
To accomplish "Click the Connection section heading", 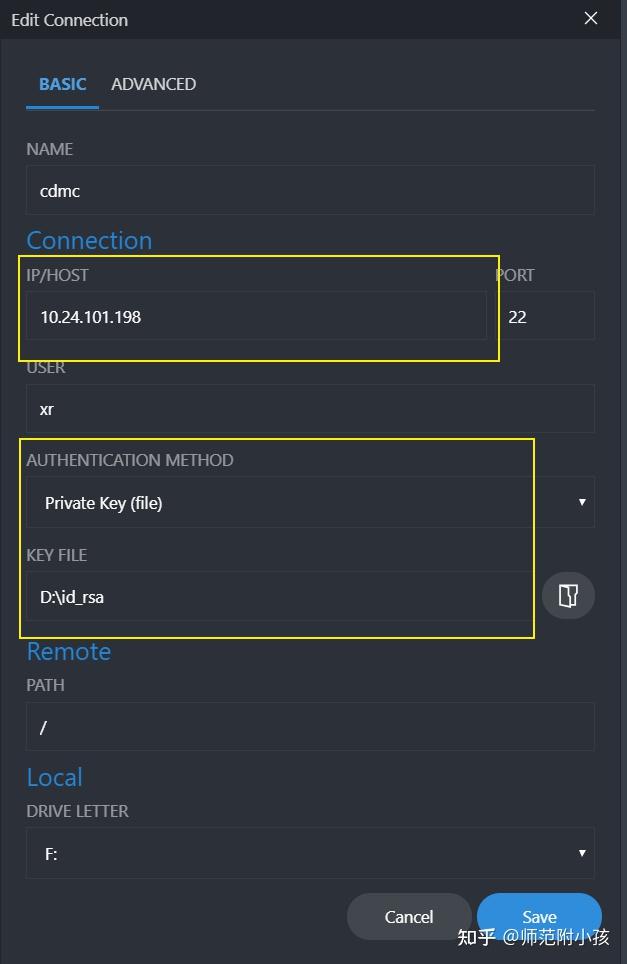I will tap(89, 240).
